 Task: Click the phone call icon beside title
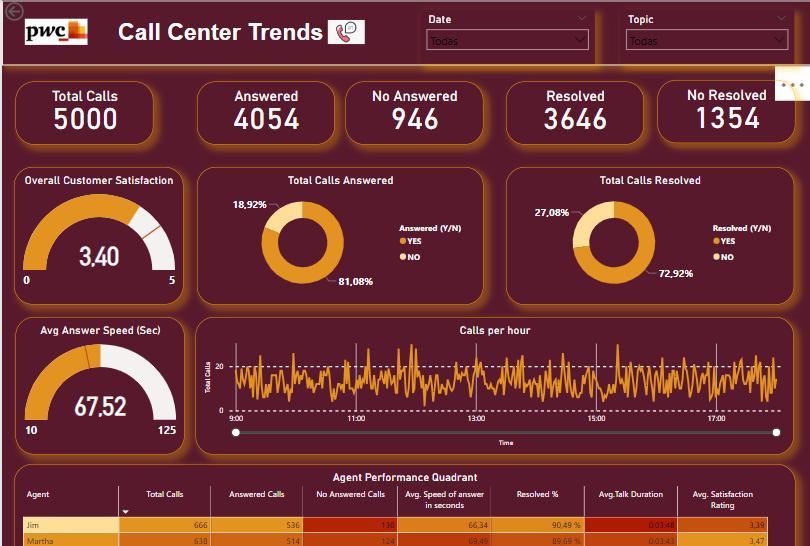(347, 32)
